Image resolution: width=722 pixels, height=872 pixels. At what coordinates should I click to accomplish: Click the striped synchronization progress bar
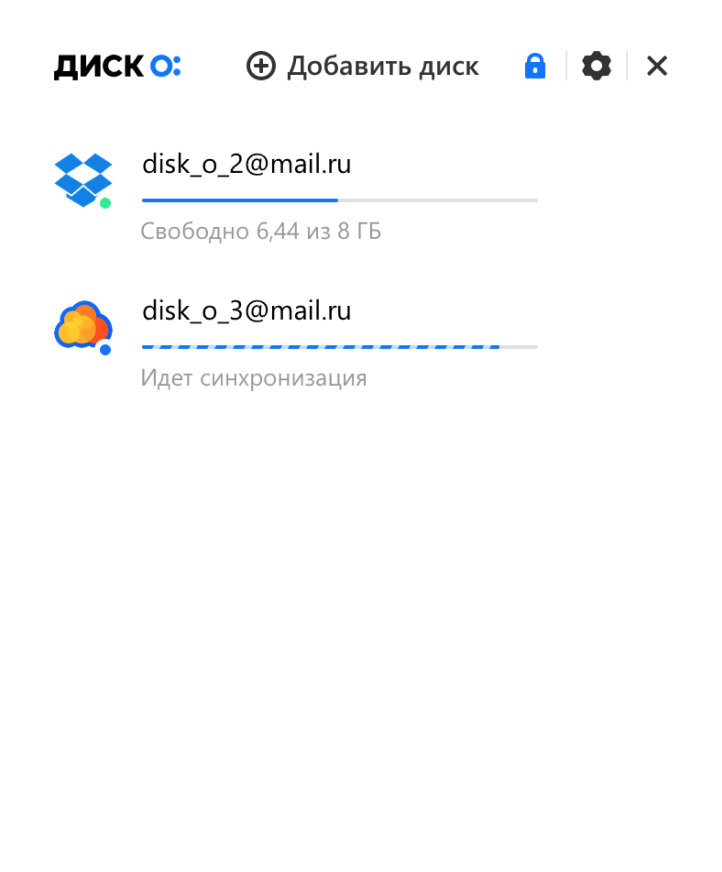(340, 347)
